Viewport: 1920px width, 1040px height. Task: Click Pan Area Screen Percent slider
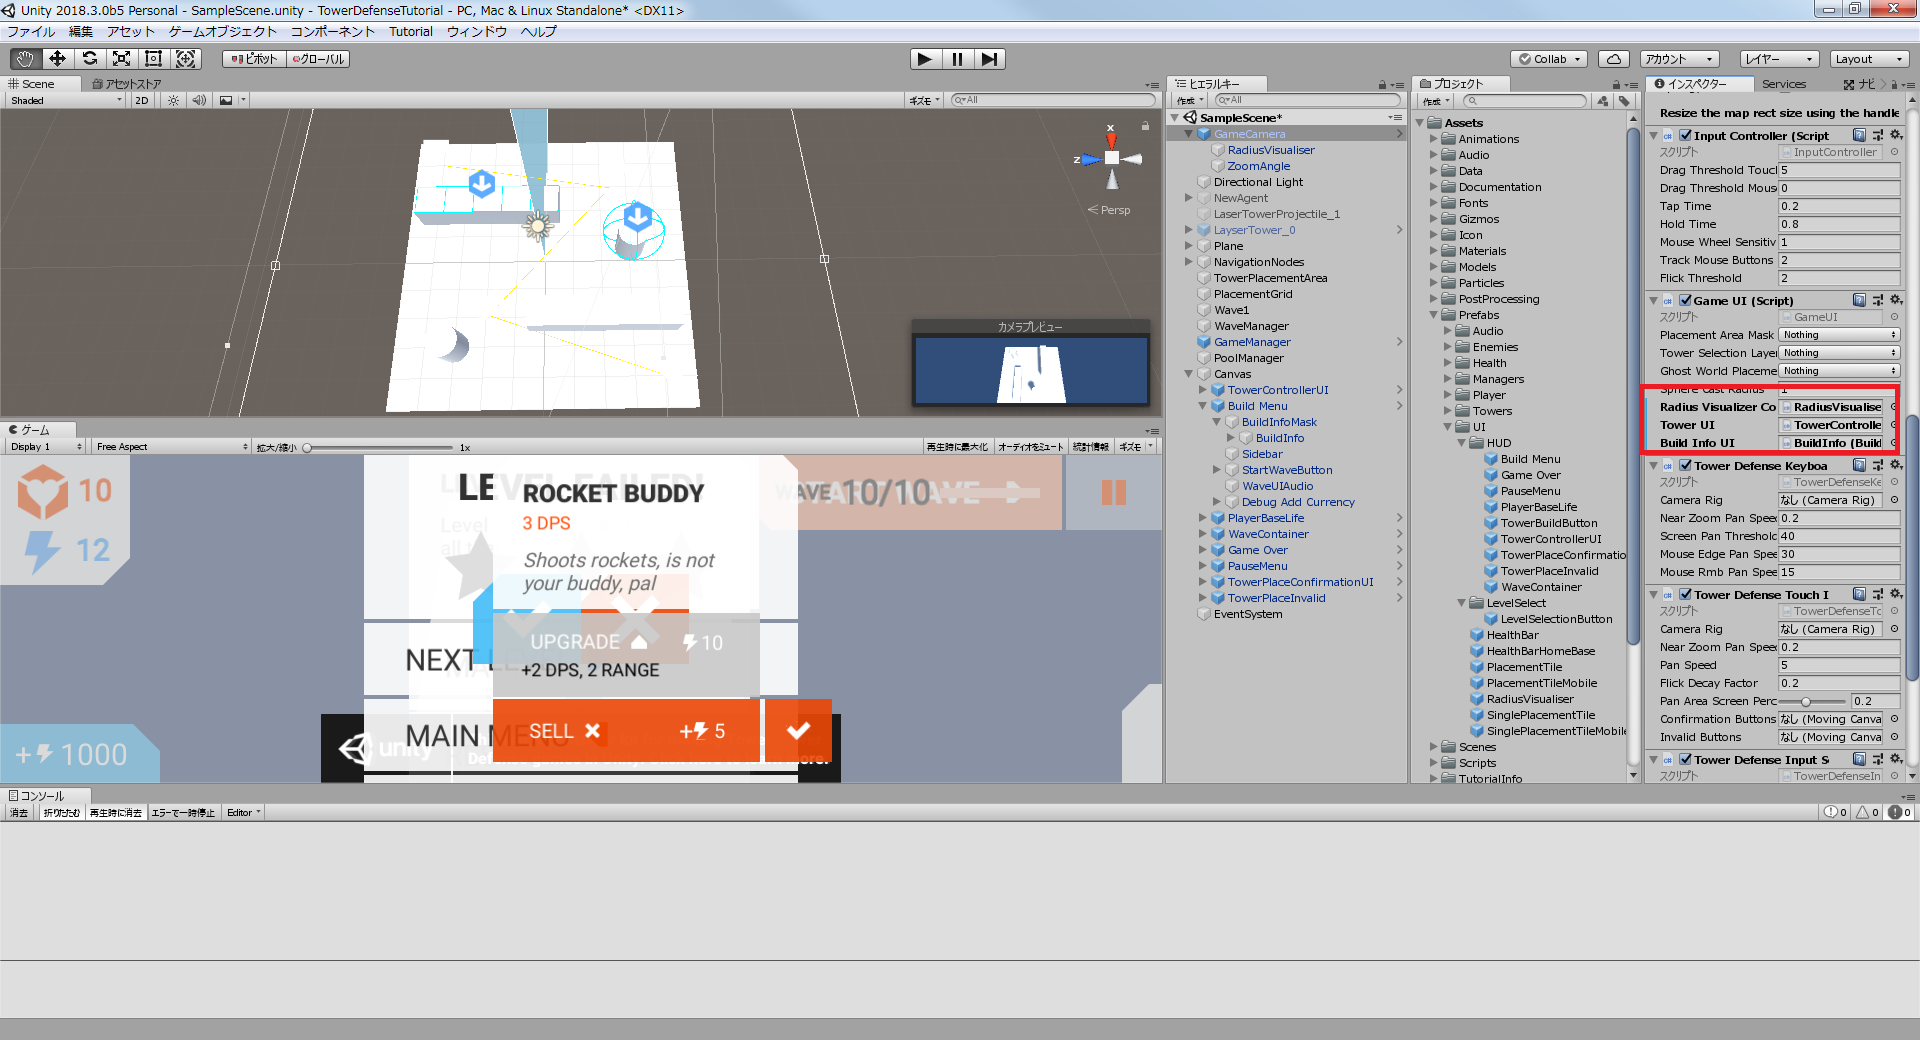point(1812,701)
